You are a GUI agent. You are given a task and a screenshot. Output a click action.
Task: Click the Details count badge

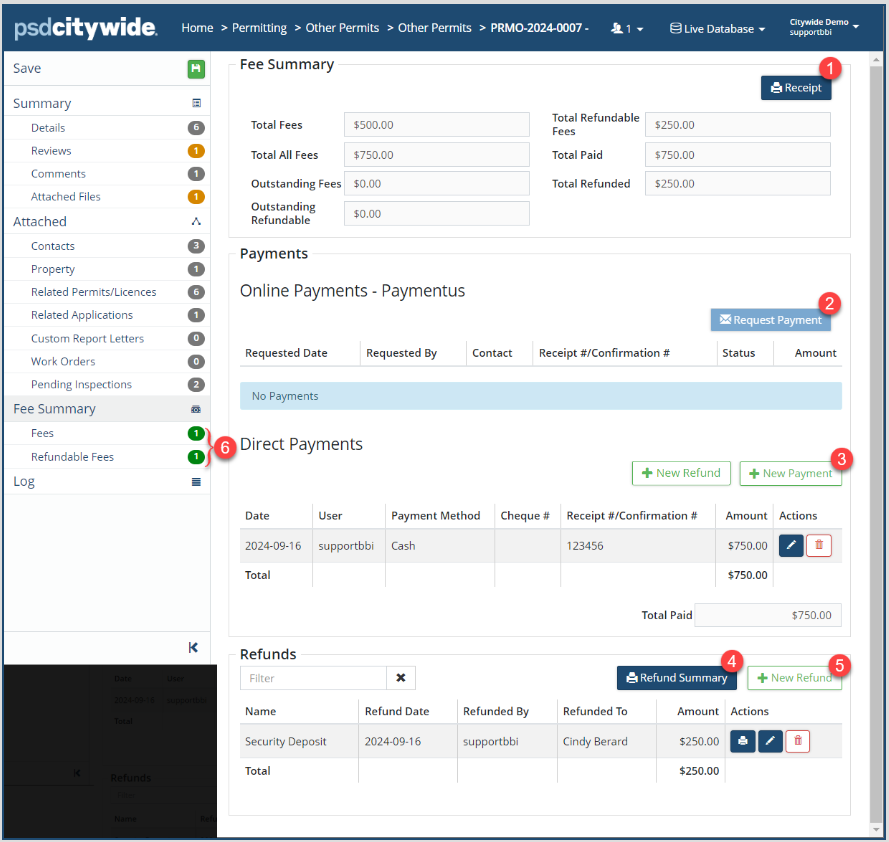(x=196, y=128)
